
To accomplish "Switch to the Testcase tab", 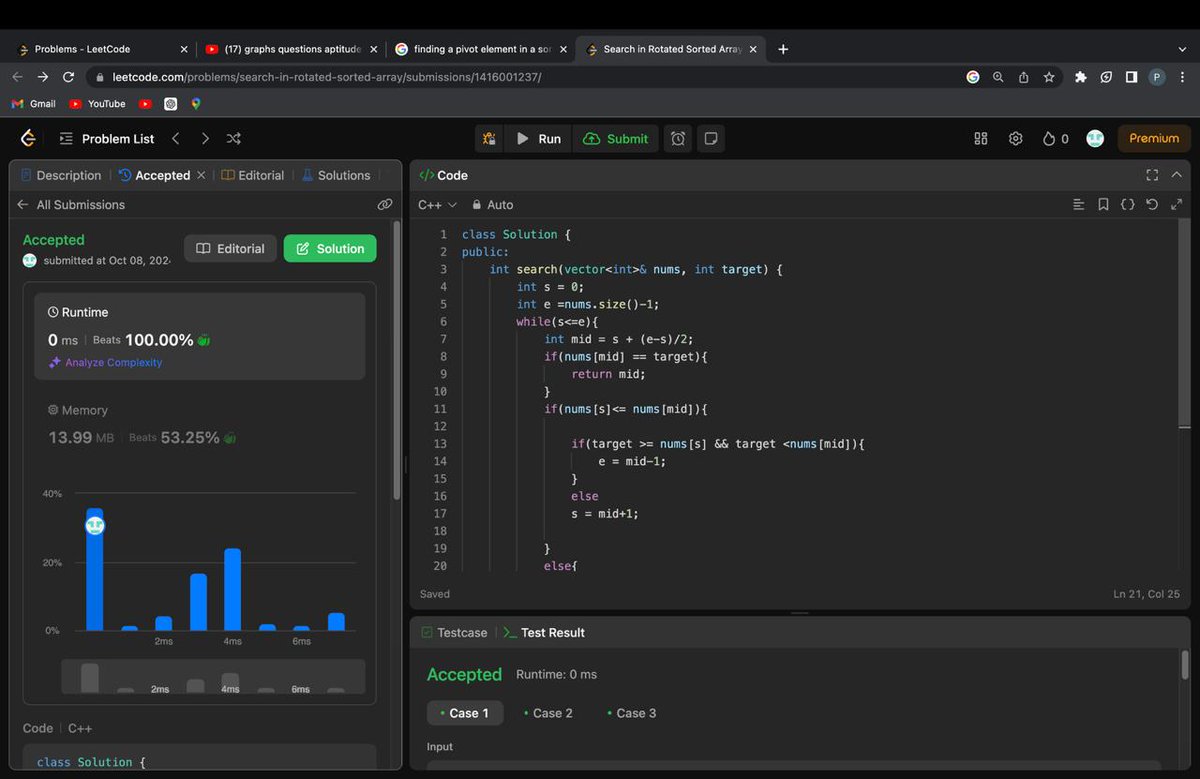I will tap(454, 632).
